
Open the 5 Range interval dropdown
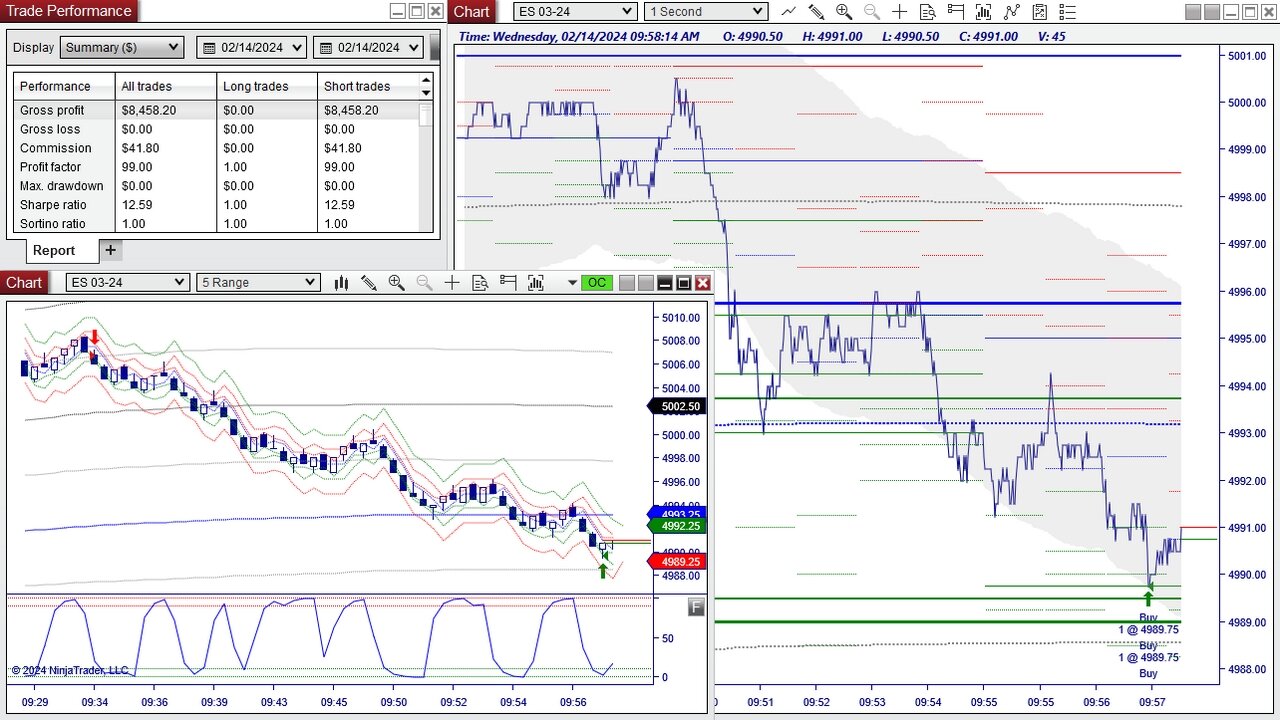[258, 283]
